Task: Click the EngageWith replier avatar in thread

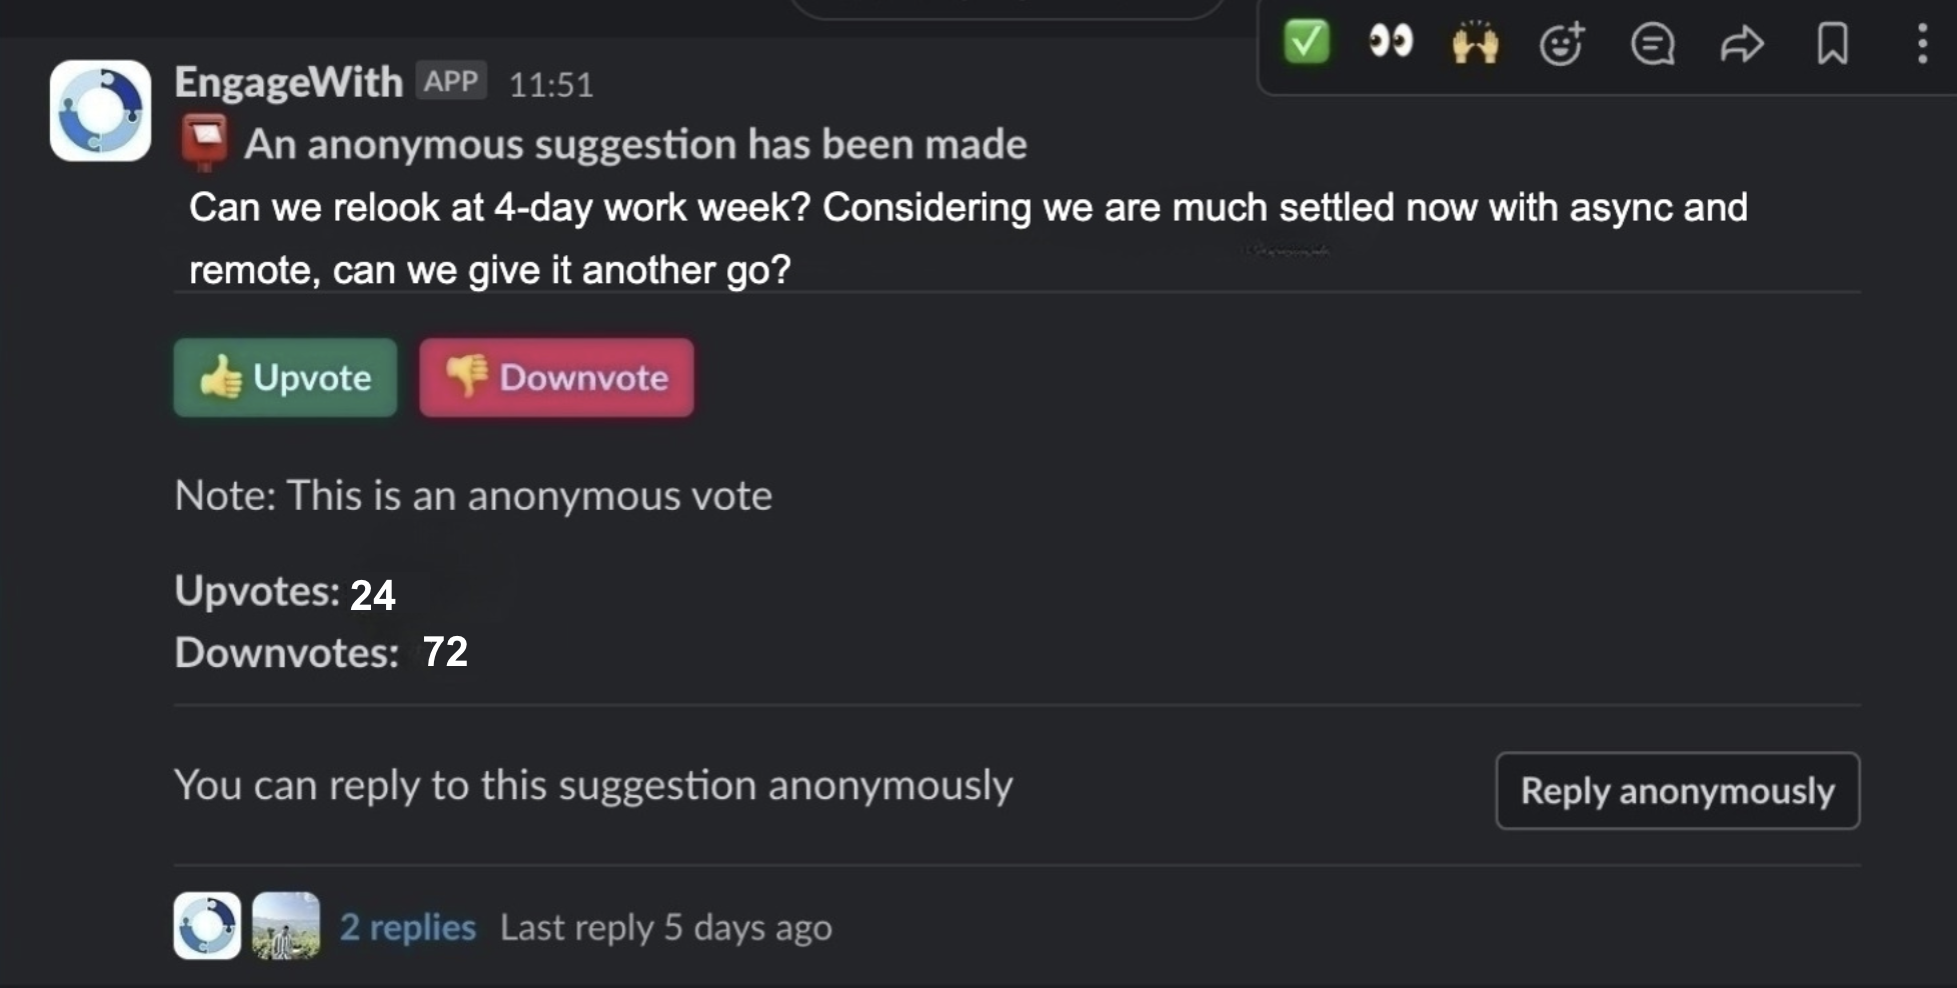Action: coord(207,926)
